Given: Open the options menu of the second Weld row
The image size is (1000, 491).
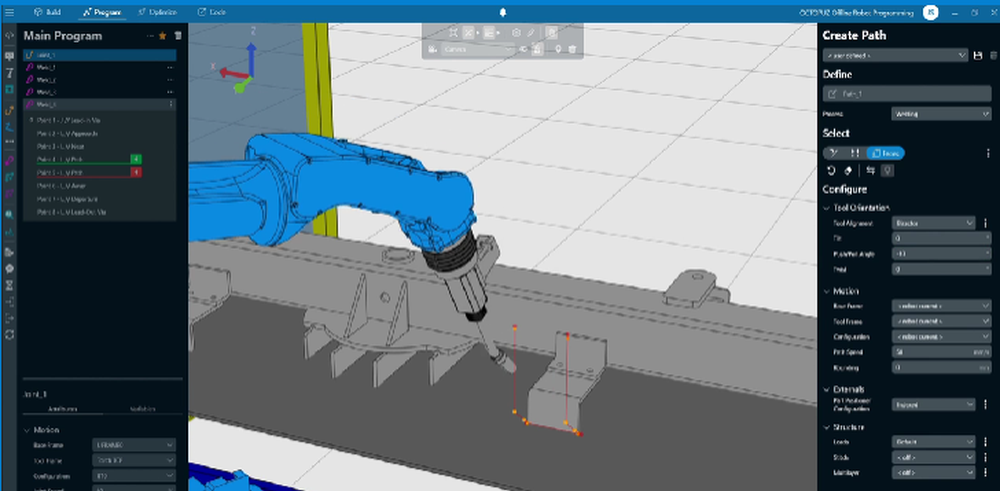Looking at the screenshot, I should 170,80.
